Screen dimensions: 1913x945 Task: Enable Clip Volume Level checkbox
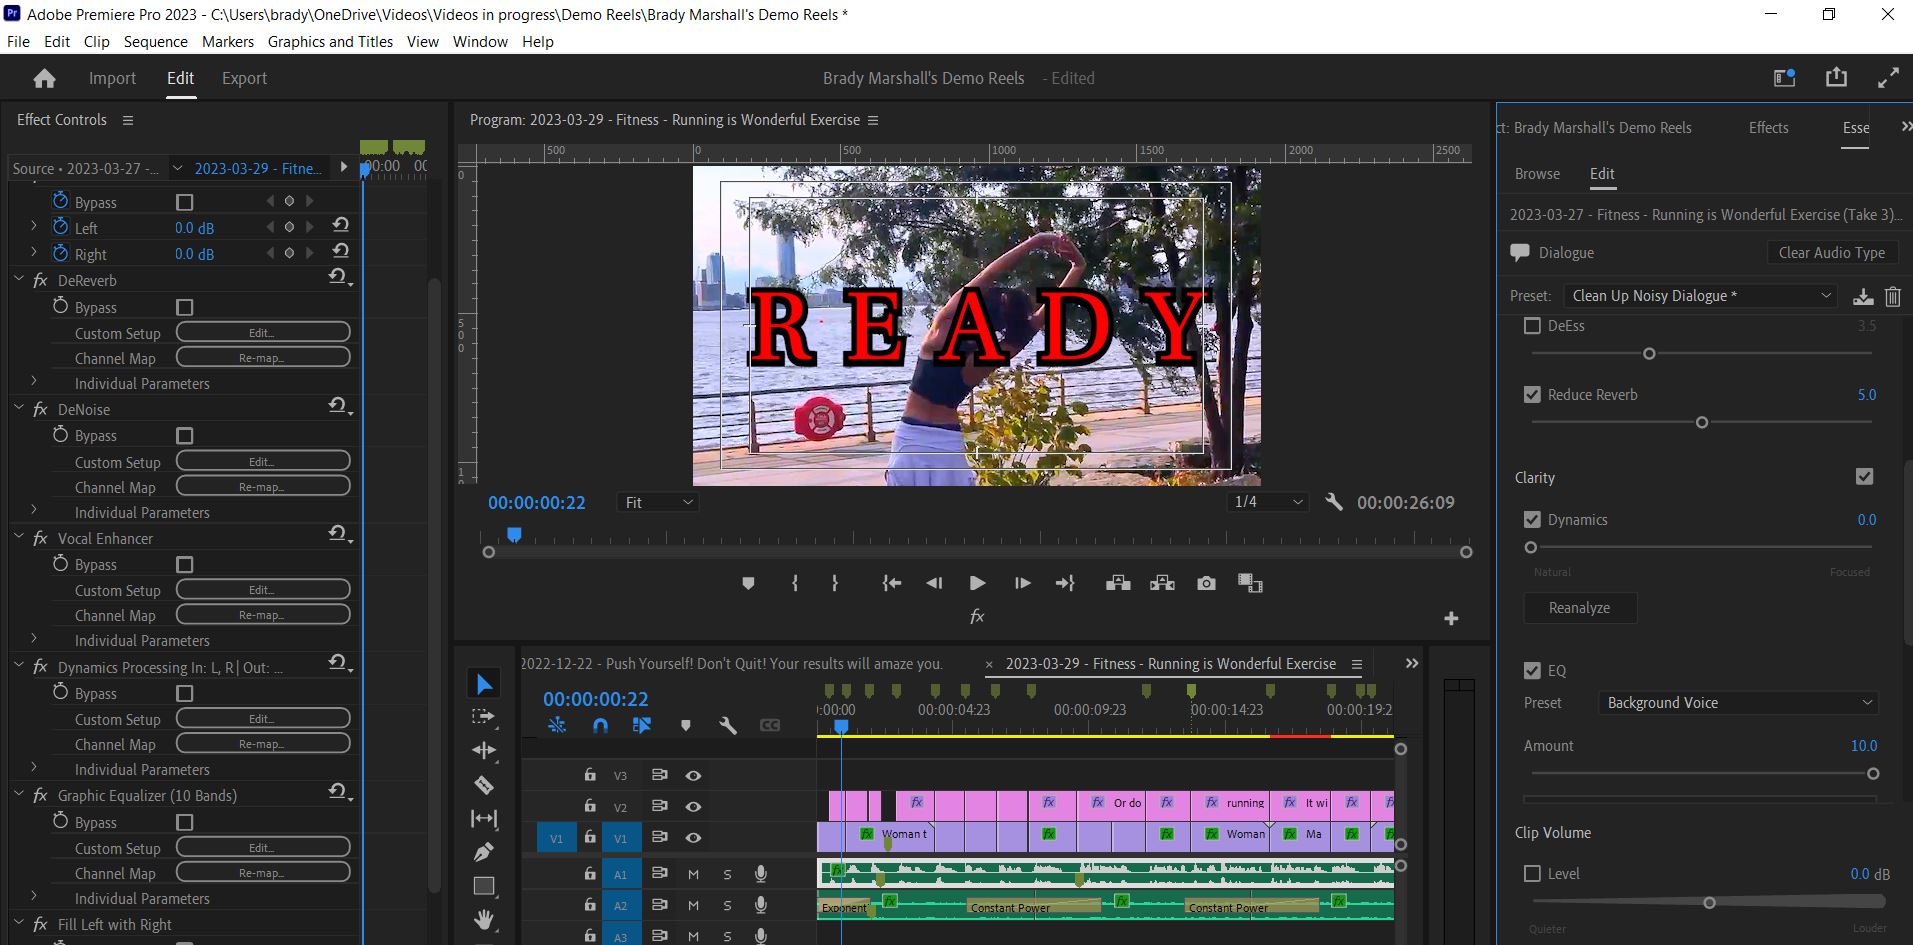[1532, 874]
